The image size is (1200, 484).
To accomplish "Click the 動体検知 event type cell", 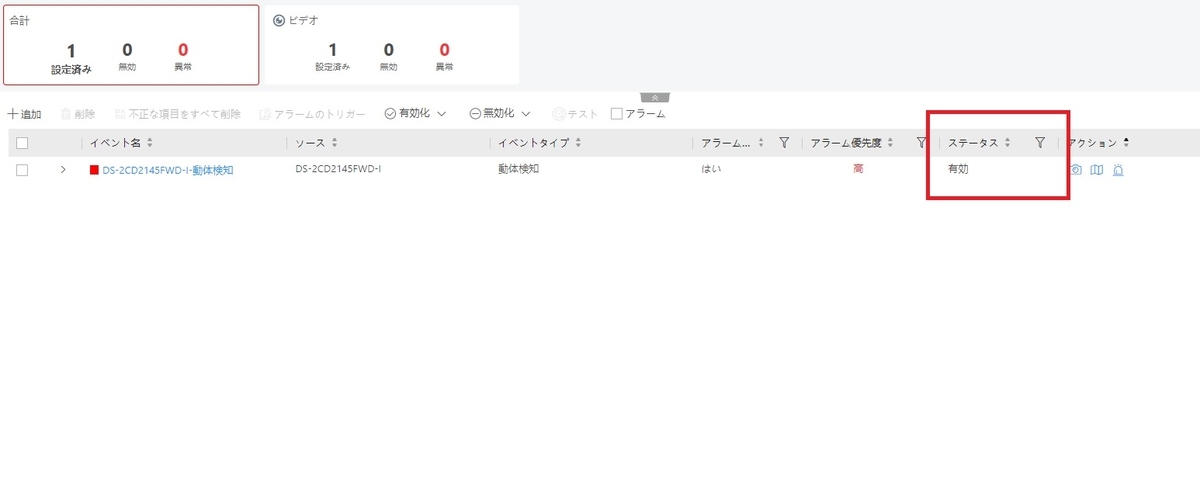I will click(519, 170).
